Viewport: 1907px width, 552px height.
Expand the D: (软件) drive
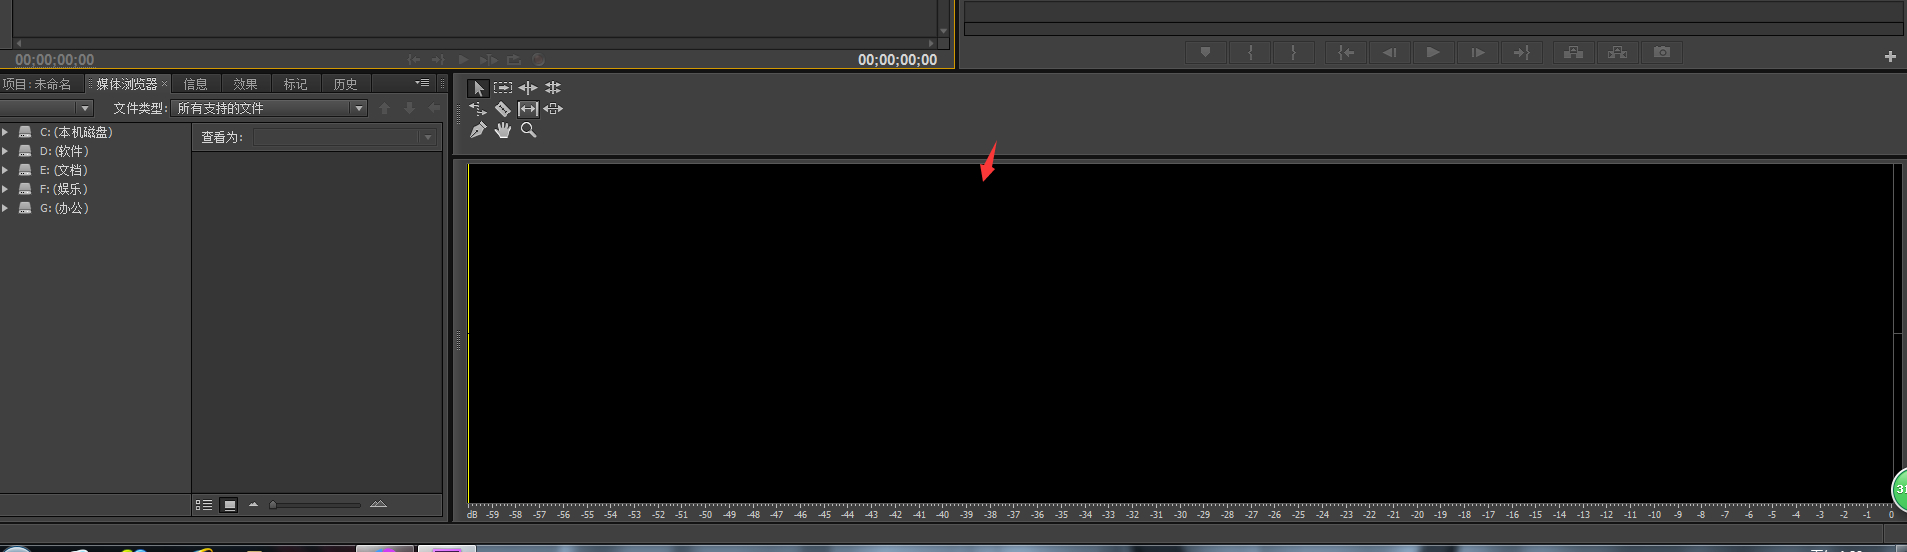[5, 151]
